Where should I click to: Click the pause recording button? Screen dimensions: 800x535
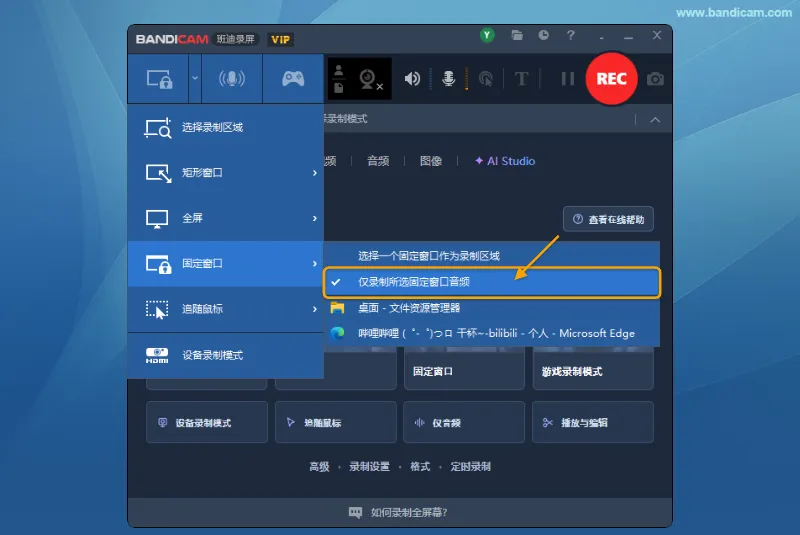point(567,79)
